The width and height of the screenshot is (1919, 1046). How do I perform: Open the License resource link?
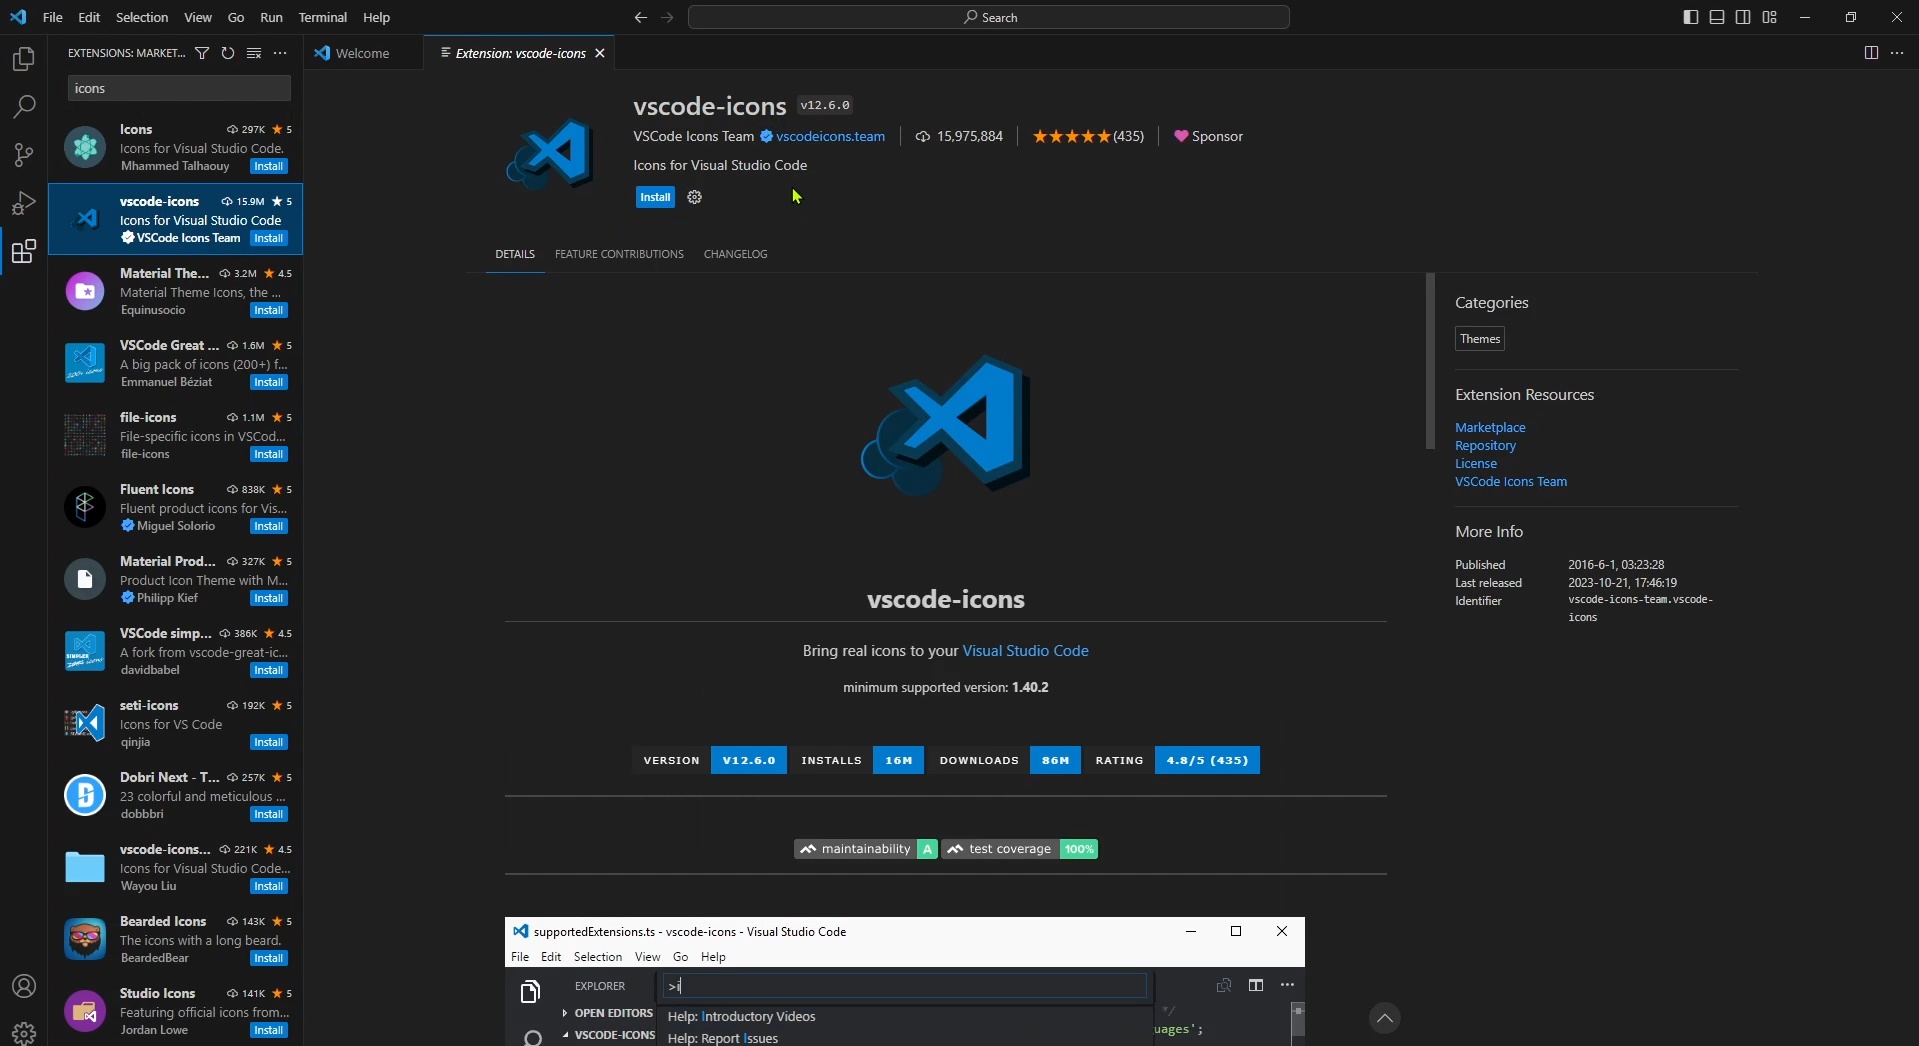click(x=1476, y=463)
